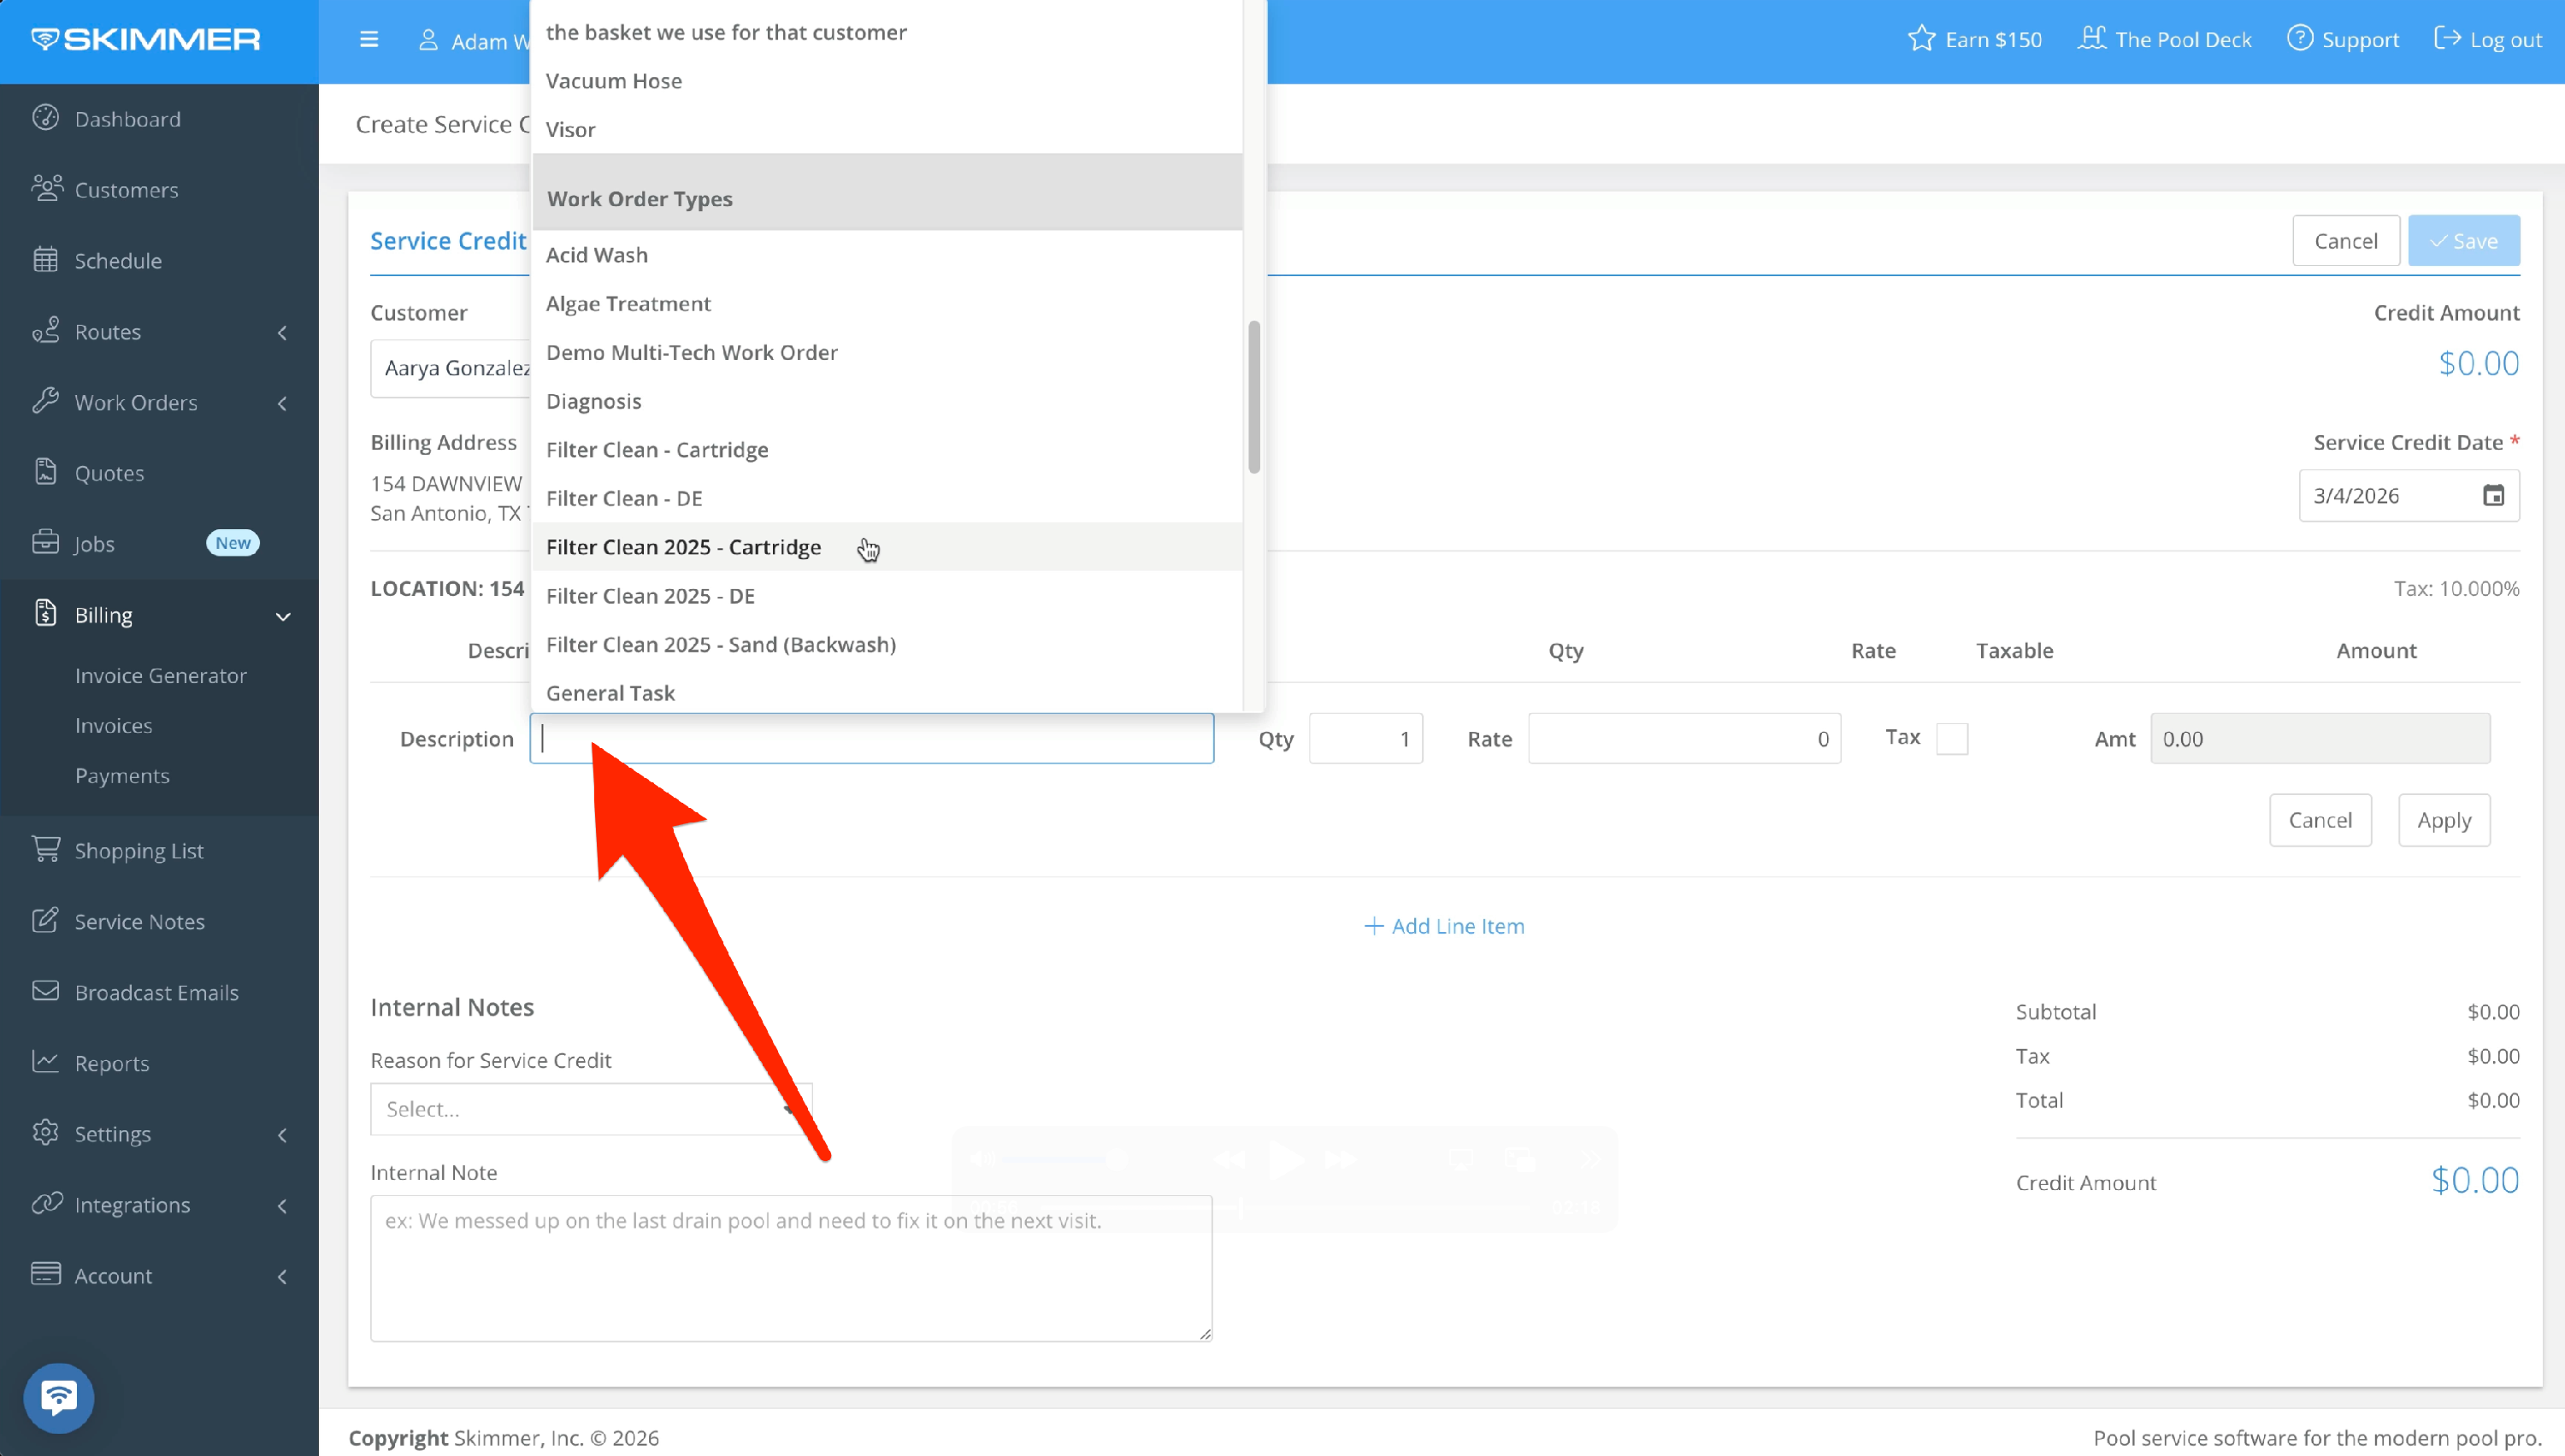Collapse the Billing sidebar section
The height and width of the screenshot is (1456, 2565).
[x=282, y=616]
